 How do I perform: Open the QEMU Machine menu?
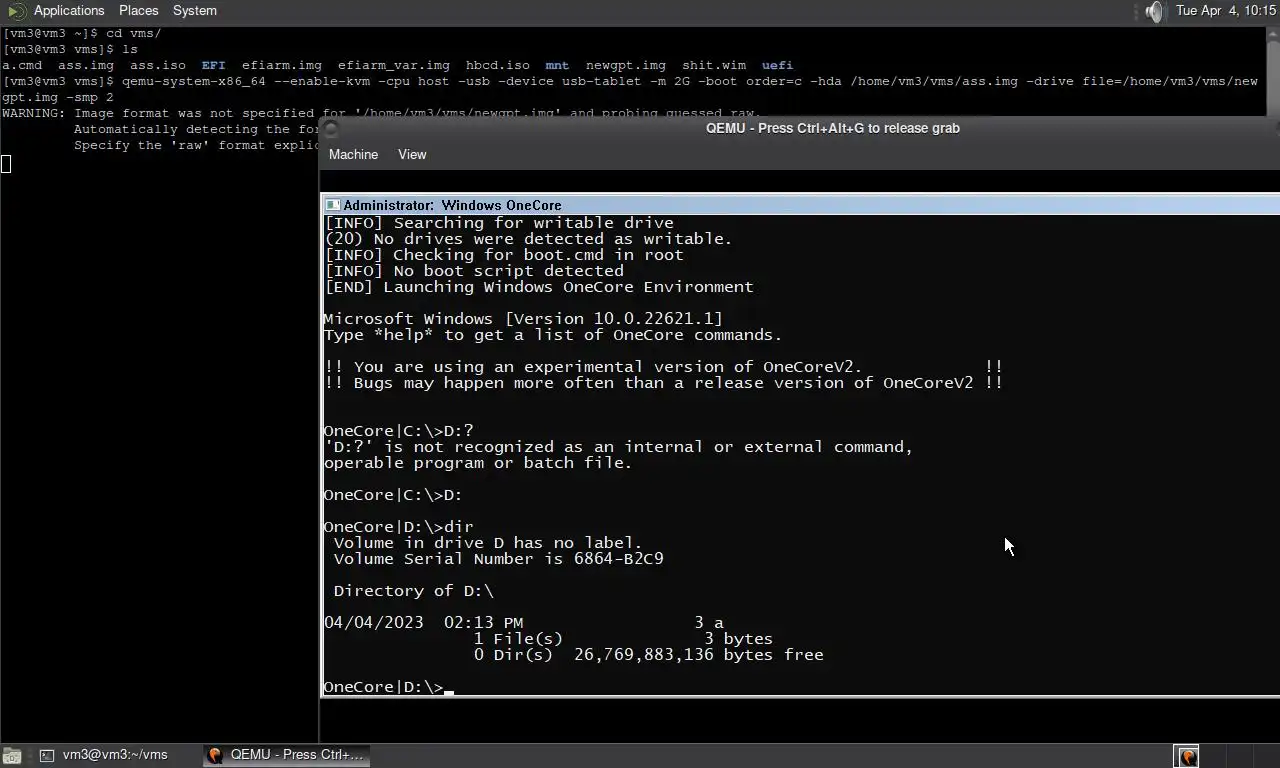[x=353, y=154]
